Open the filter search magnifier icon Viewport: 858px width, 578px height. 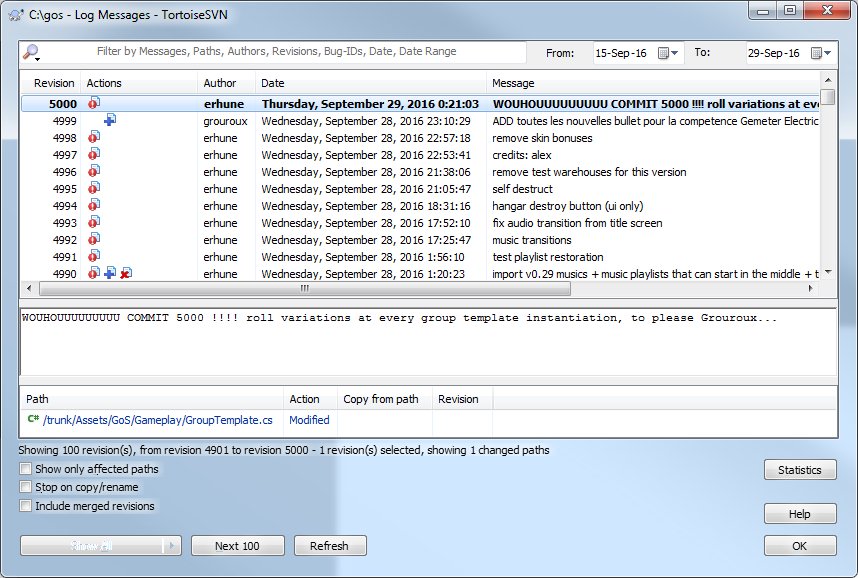(x=31, y=53)
